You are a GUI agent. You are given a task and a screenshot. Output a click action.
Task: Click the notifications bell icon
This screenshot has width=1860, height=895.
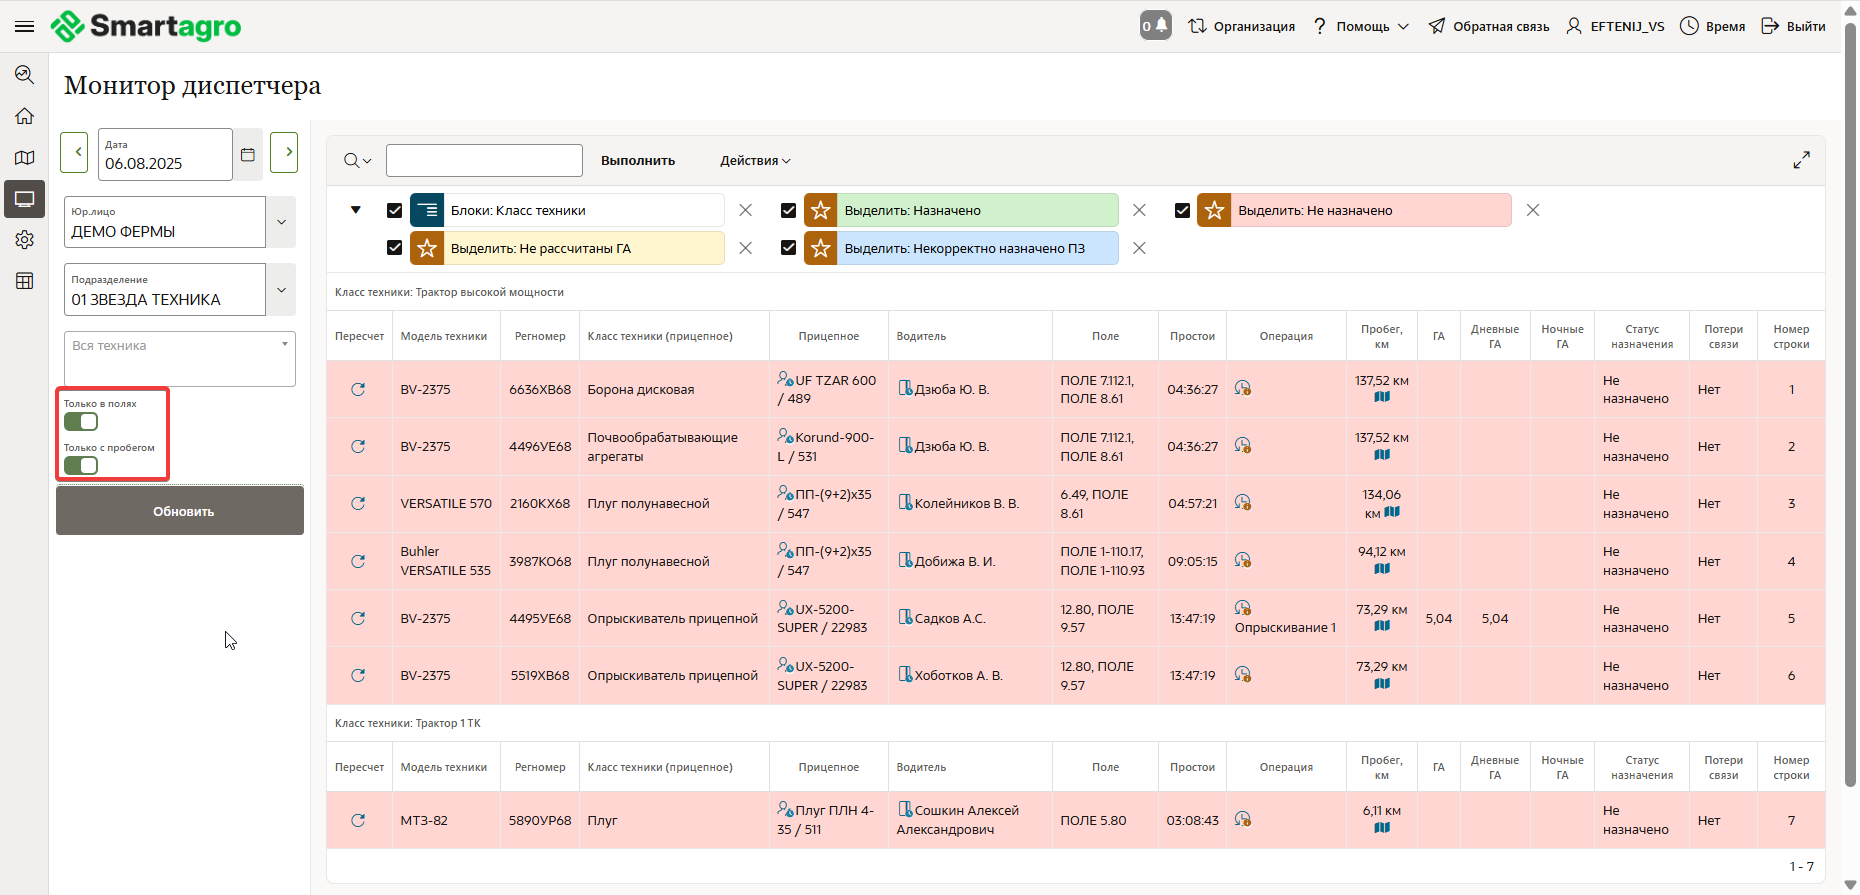coord(1155,26)
